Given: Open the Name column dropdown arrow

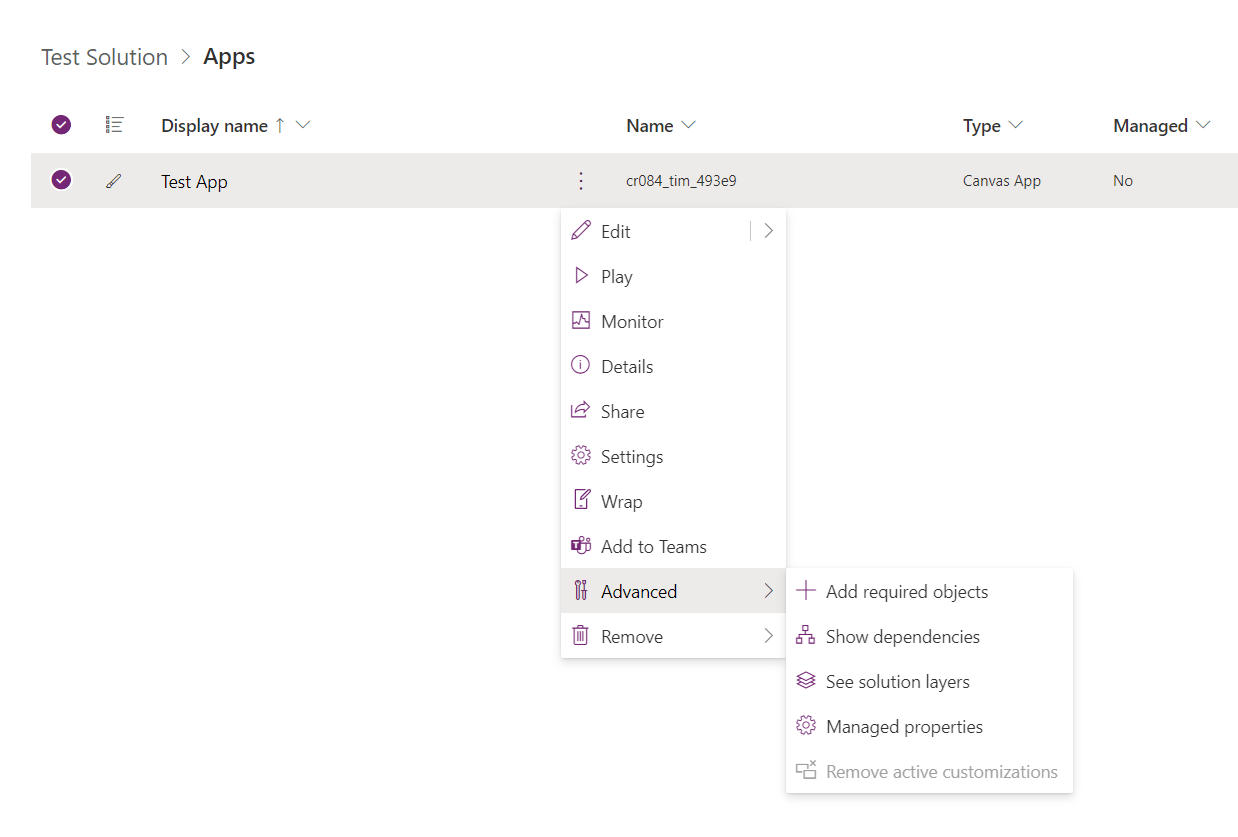Looking at the screenshot, I should click(688, 125).
